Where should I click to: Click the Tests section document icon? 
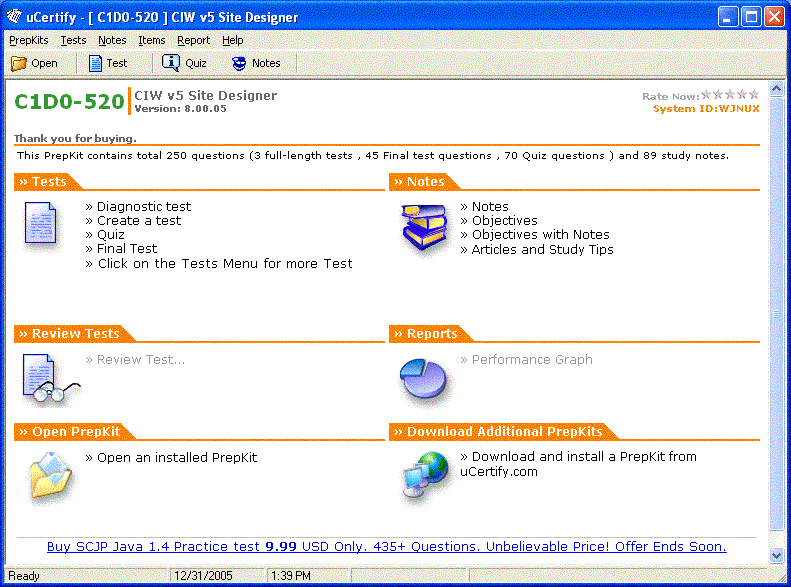click(40, 222)
